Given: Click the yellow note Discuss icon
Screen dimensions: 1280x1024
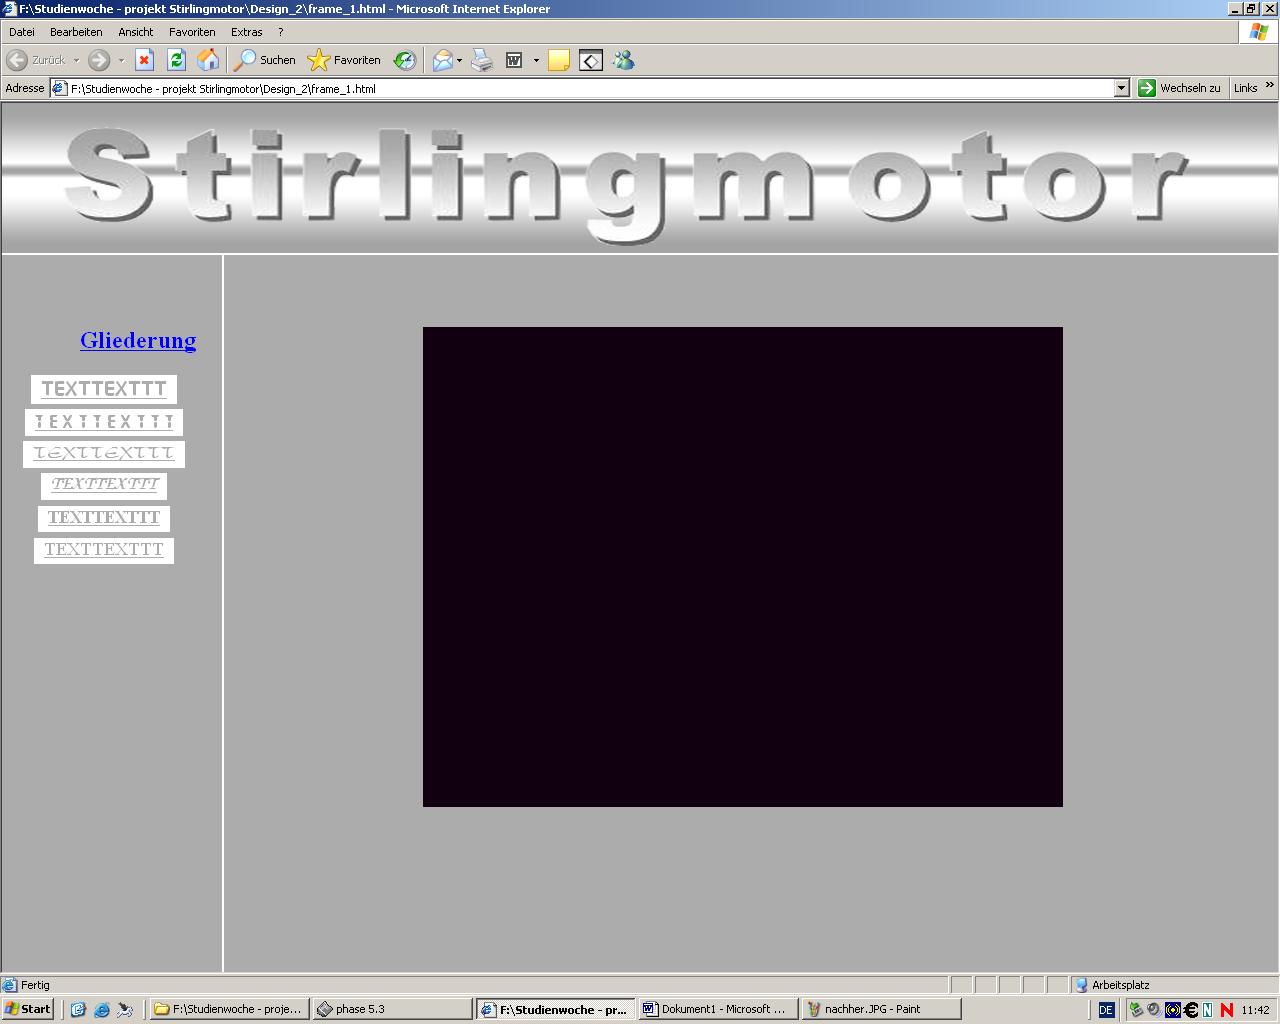Looking at the screenshot, I should pos(559,61).
